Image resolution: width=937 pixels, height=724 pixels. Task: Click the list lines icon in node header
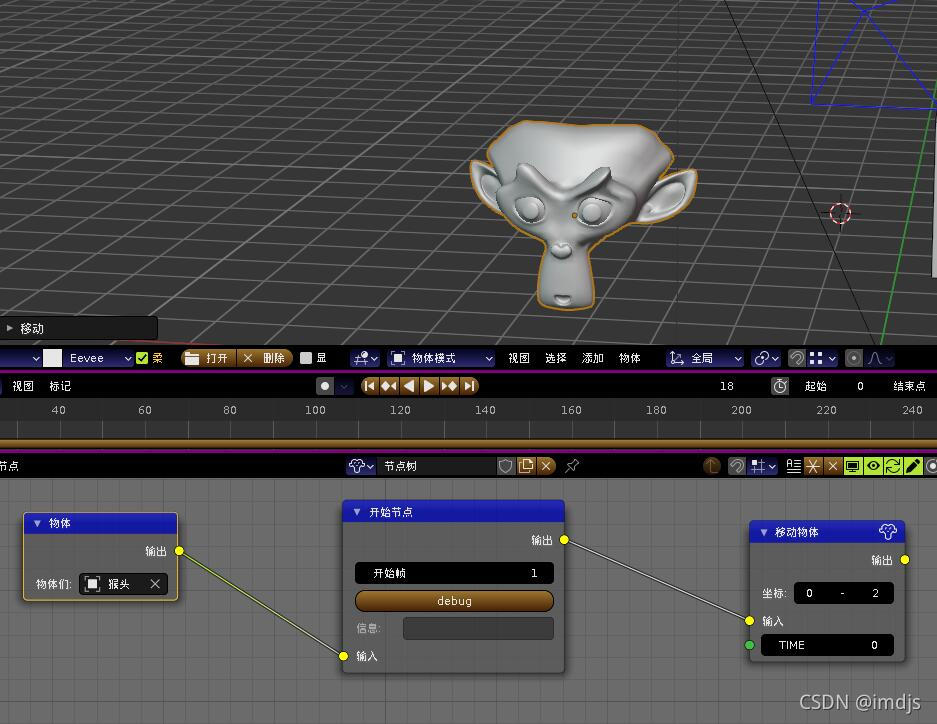tap(794, 466)
